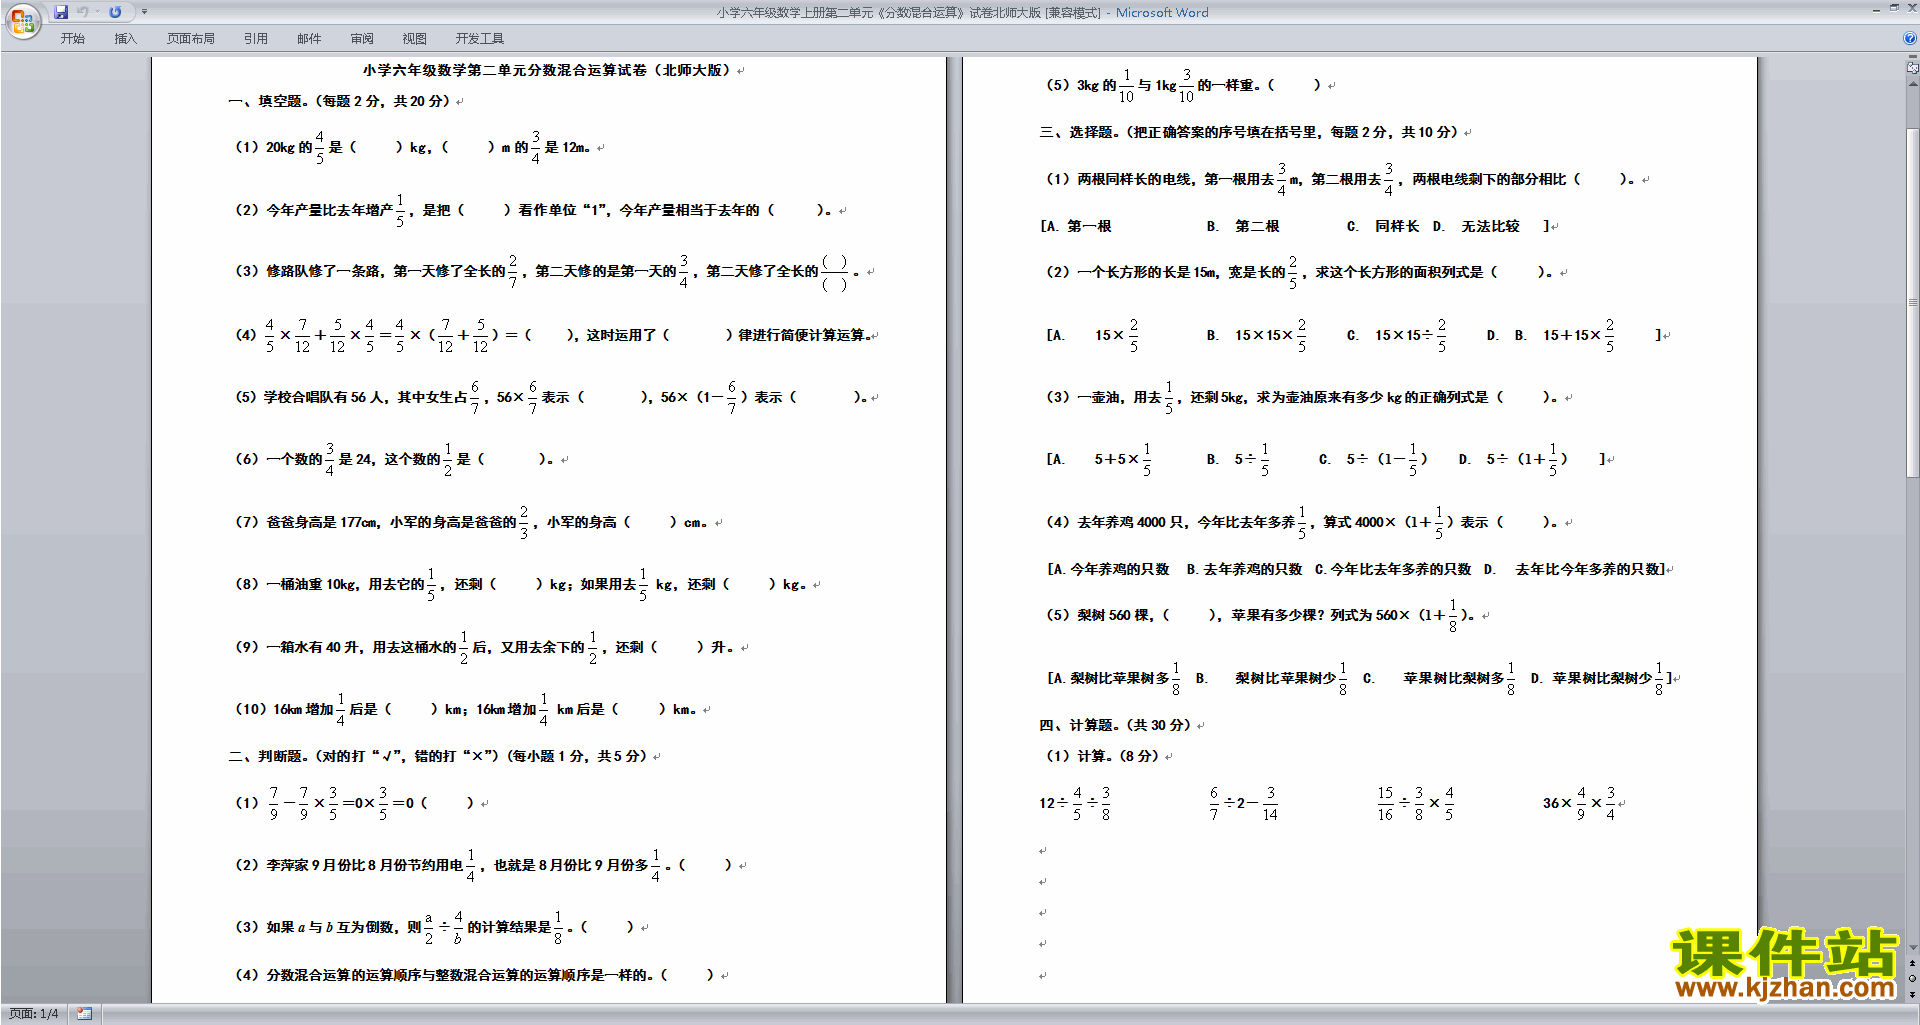Open the 邮件 ribbon tab

(x=309, y=39)
